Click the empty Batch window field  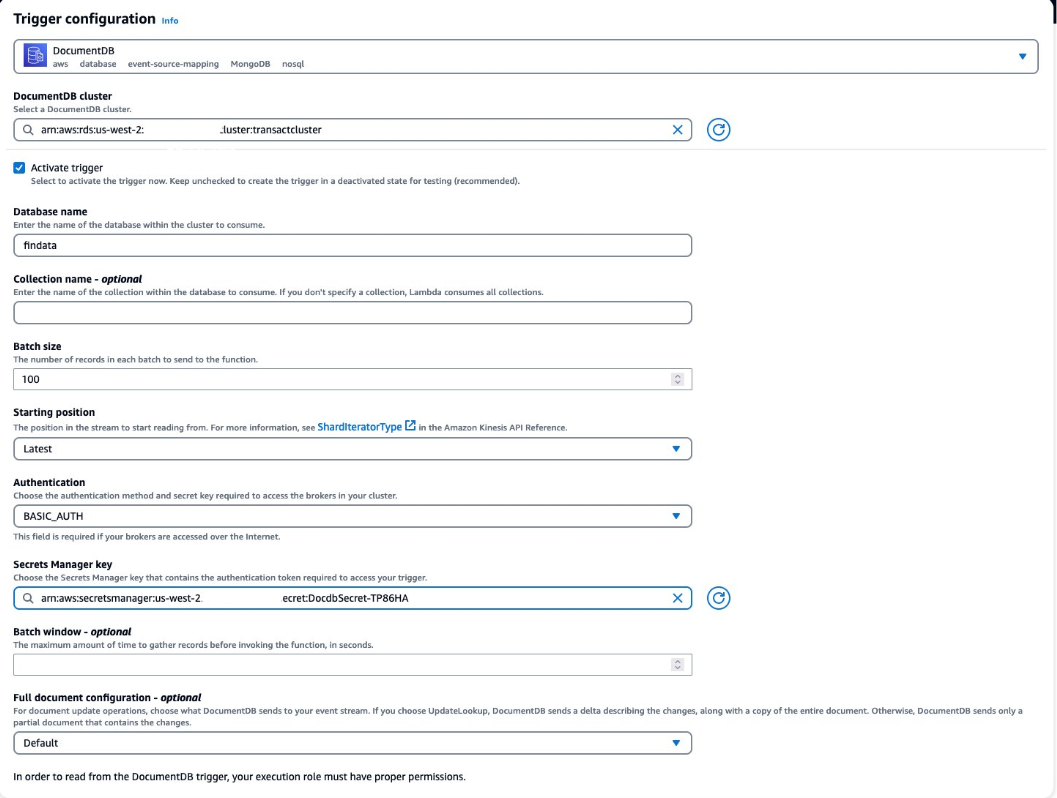[353, 665]
